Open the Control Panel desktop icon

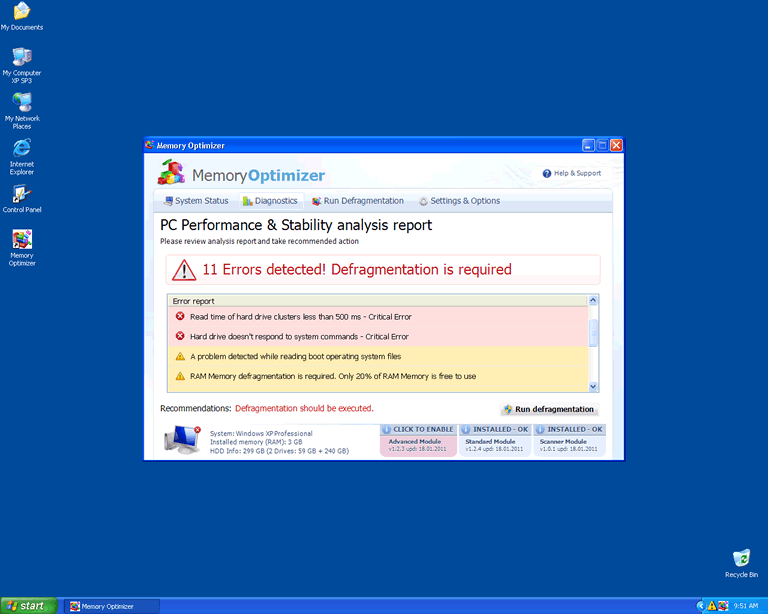(x=21, y=195)
